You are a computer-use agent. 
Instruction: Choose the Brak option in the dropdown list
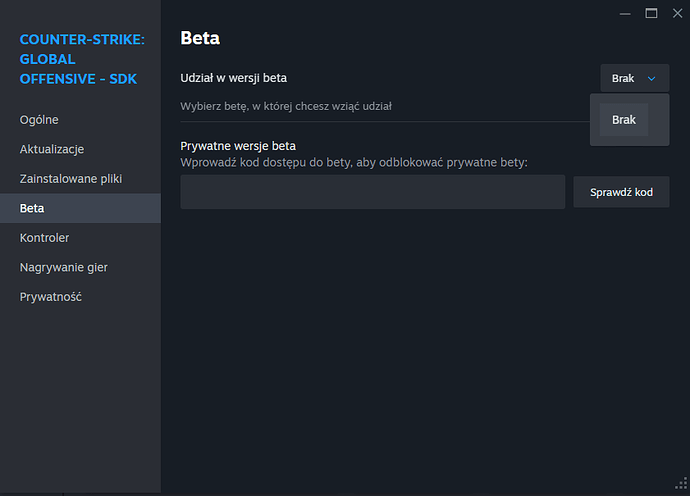tap(624, 120)
